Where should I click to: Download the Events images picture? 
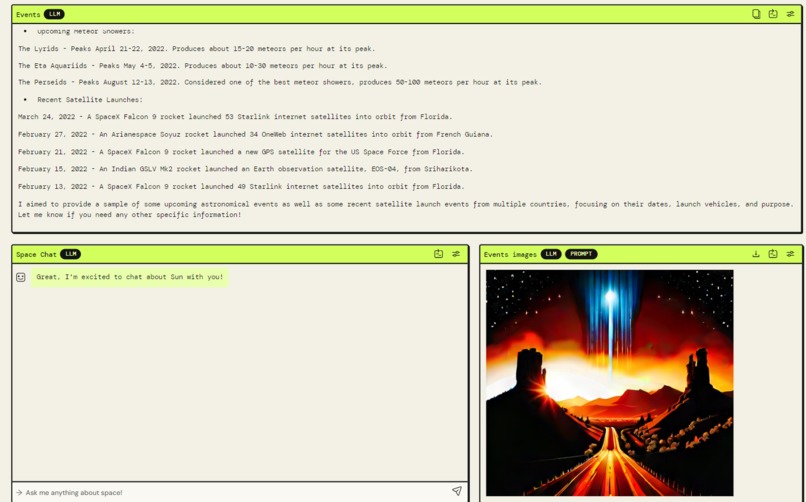(756, 254)
